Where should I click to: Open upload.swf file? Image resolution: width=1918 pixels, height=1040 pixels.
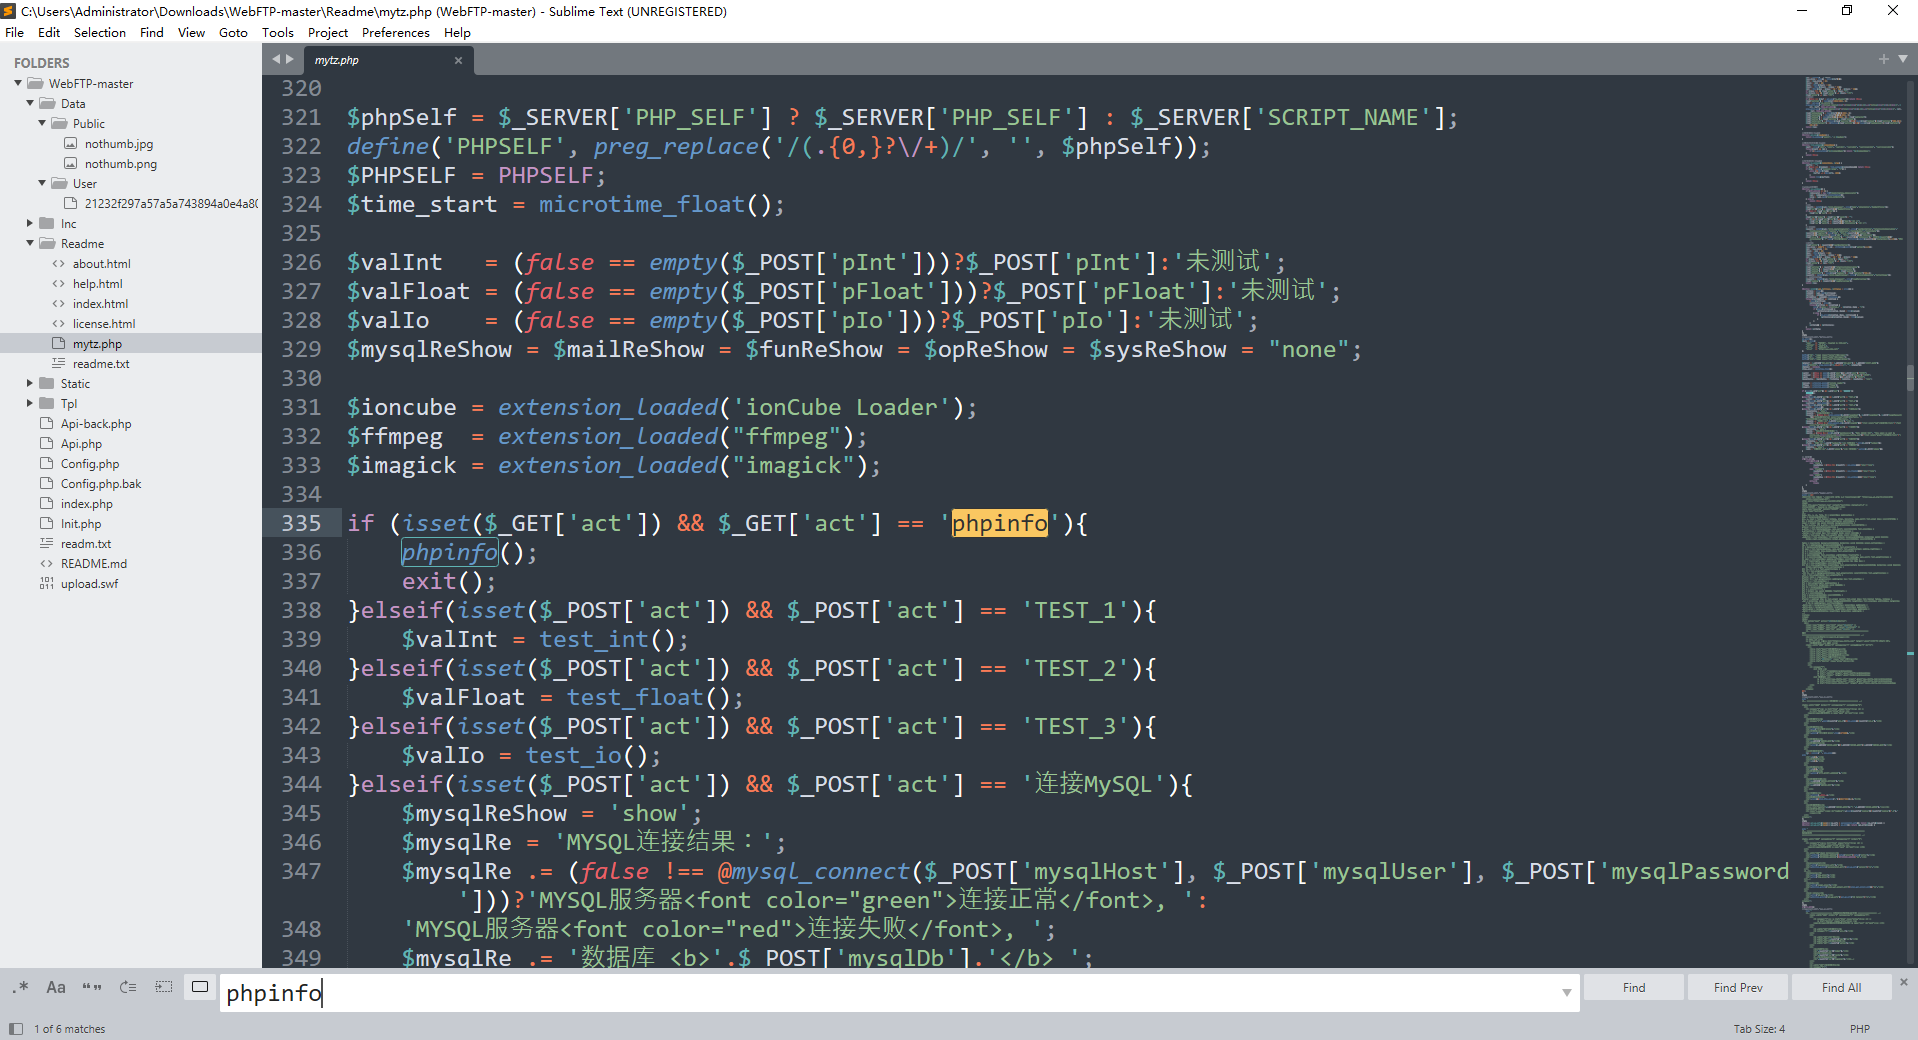coord(89,584)
